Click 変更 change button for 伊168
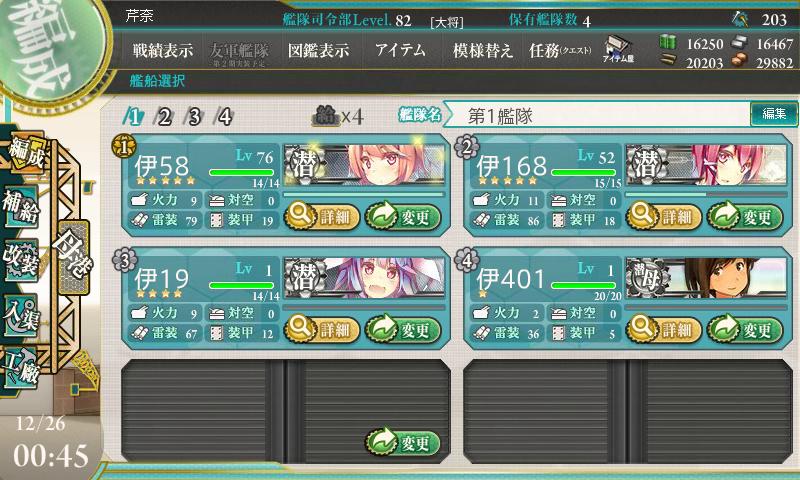Image resolution: width=800 pixels, height=480 pixels. pyautogui.click(x=745, y=216)
